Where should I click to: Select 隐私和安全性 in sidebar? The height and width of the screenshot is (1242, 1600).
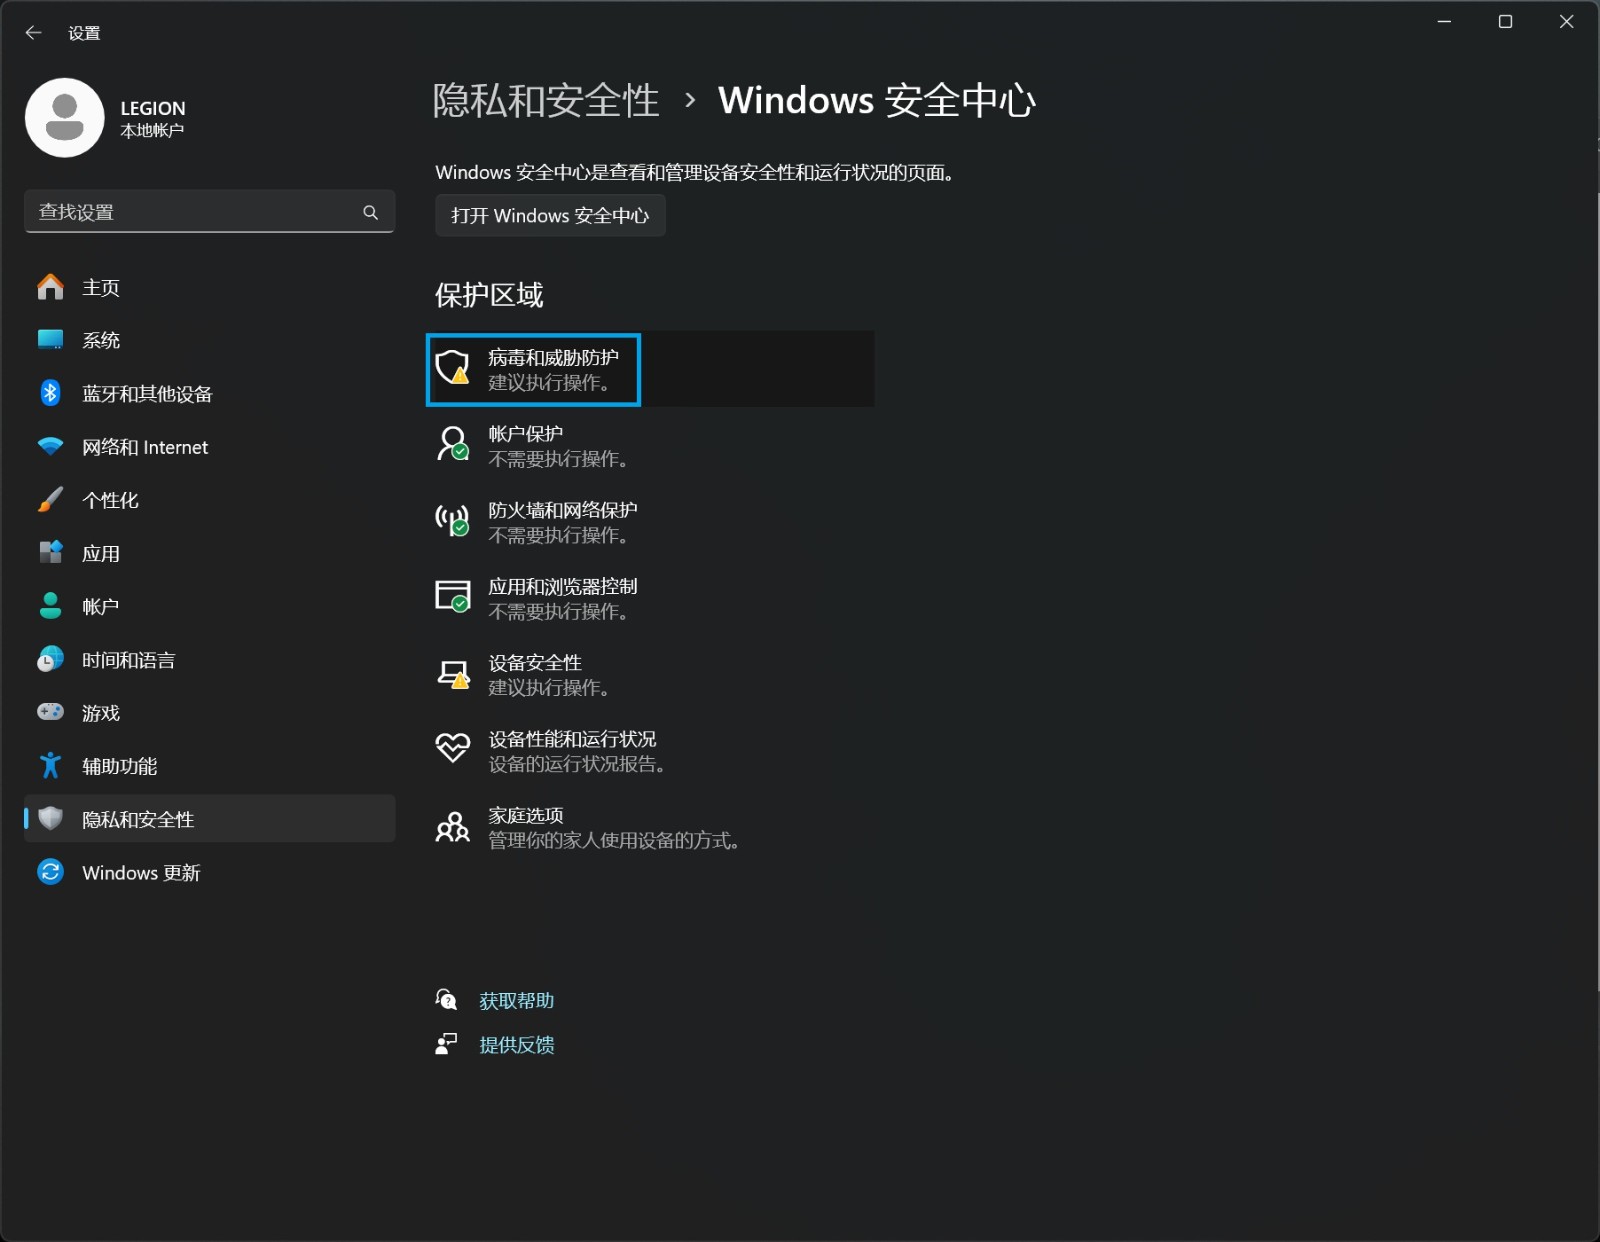coord(210,818)
